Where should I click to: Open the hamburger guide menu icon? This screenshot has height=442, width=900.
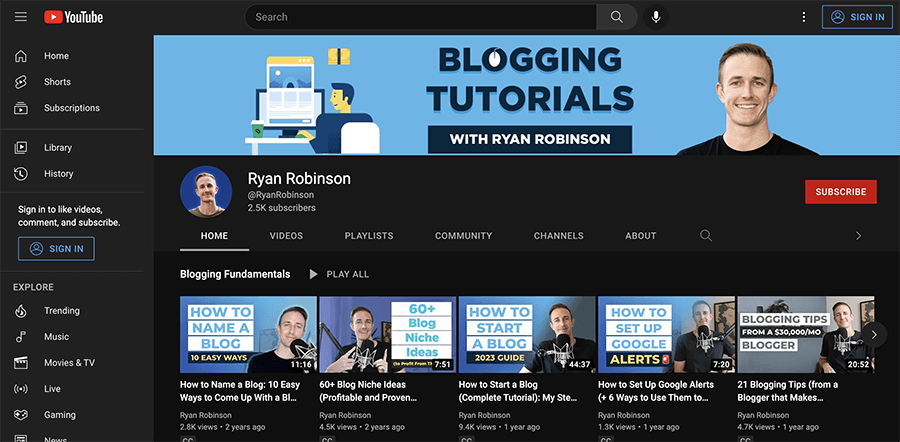point(21,17)
